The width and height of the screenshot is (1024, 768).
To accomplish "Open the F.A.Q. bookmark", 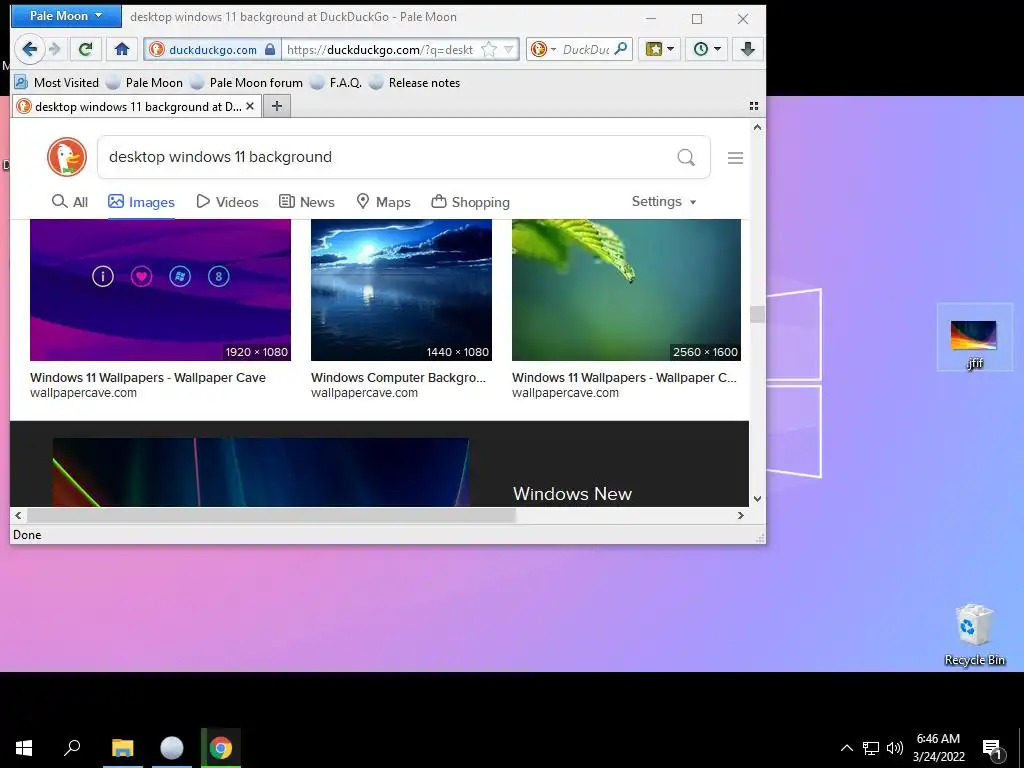I will (x=336, y=83).
